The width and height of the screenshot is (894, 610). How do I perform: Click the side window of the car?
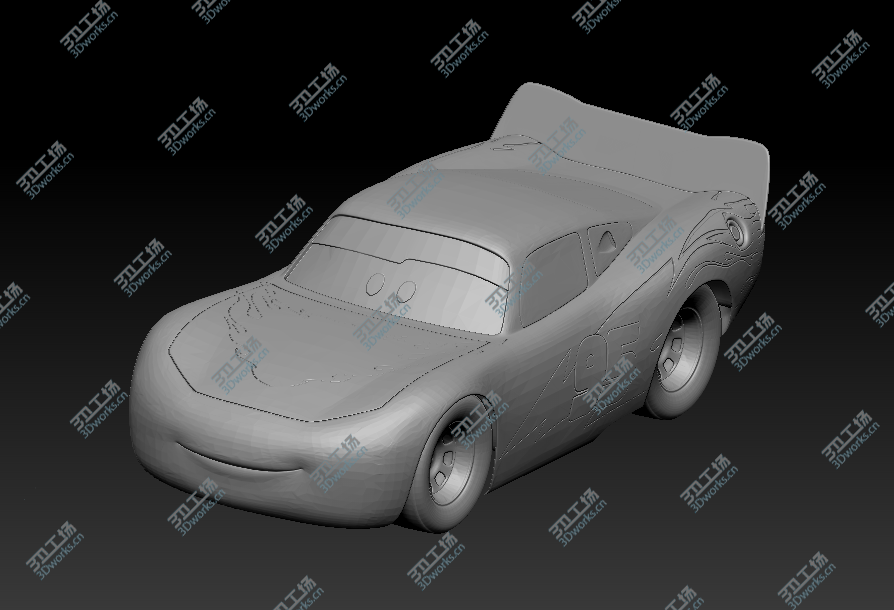(554, 279)
